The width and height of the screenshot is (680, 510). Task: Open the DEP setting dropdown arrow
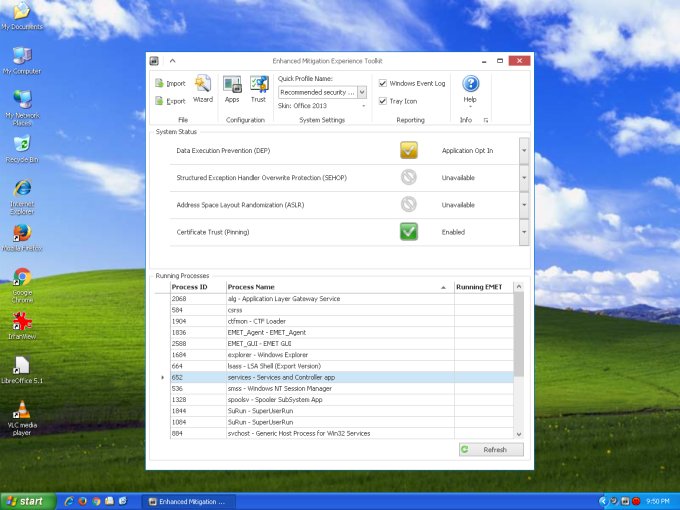(524, 150)
